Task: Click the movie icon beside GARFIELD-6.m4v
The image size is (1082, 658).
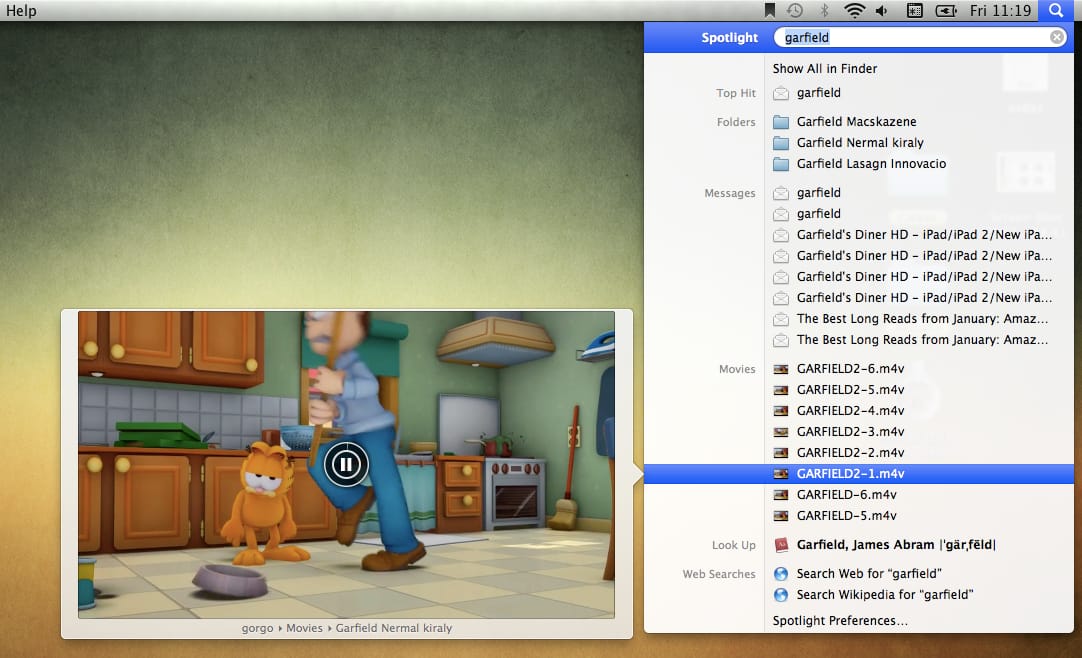Action: 780,495
